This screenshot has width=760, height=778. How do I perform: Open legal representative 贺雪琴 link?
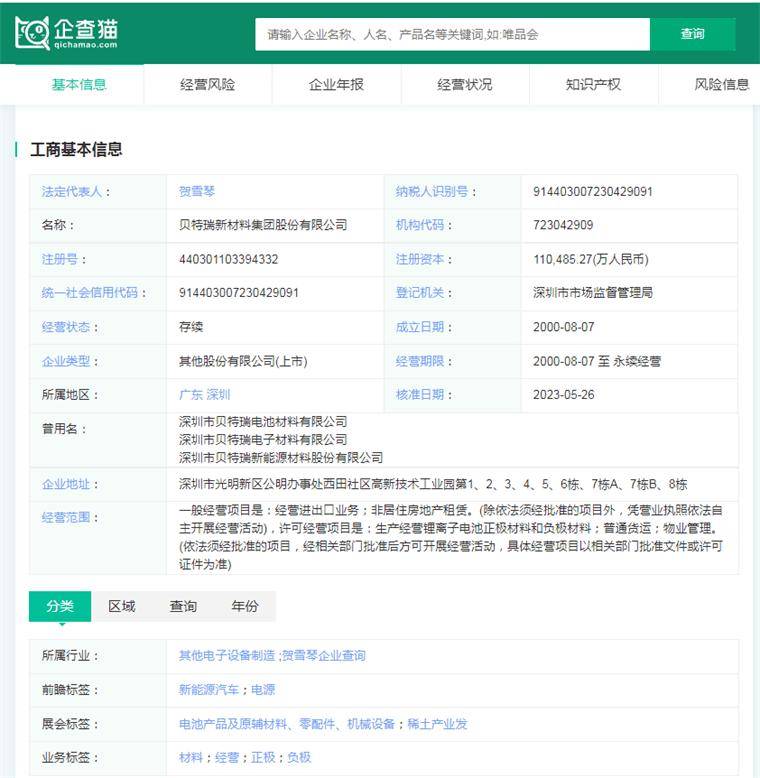[x=197, y=192]
